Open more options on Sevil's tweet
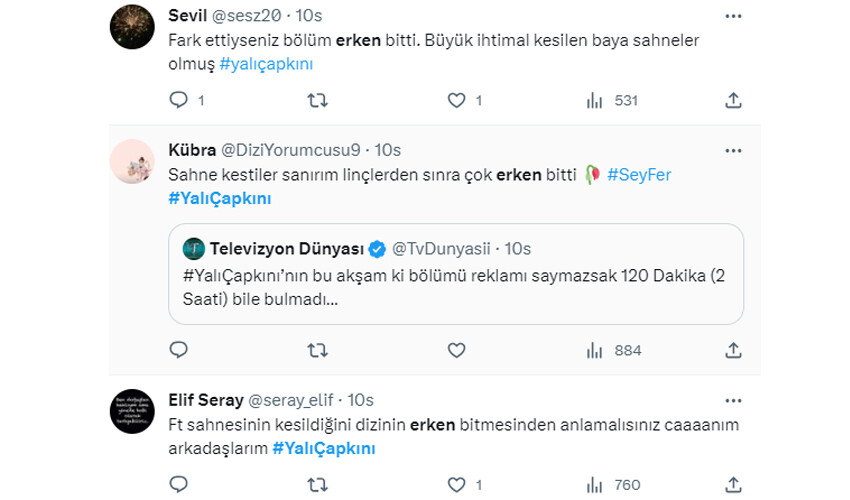Image resolution: width=850 pixels, height=500 pixels. [x=732, y=17]
